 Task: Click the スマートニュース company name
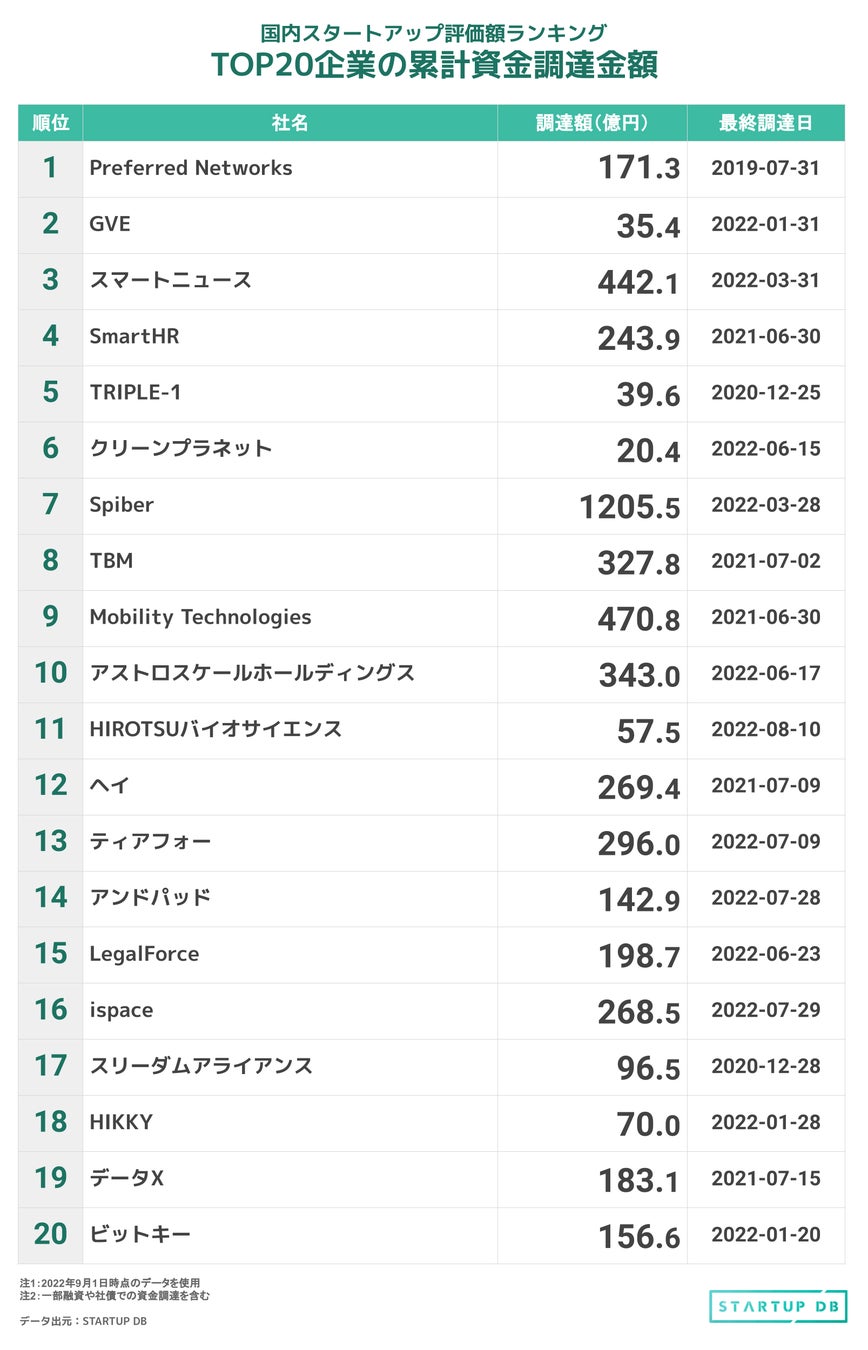(x=170, y=280)
